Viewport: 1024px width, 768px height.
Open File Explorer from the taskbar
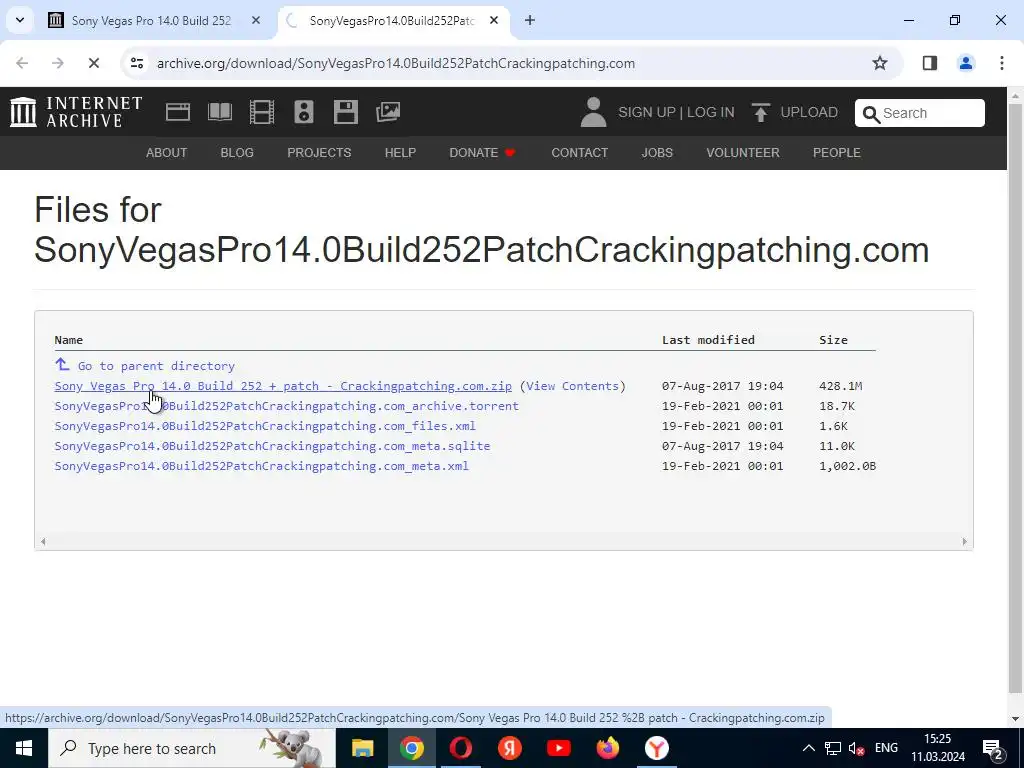pos(362,748)
